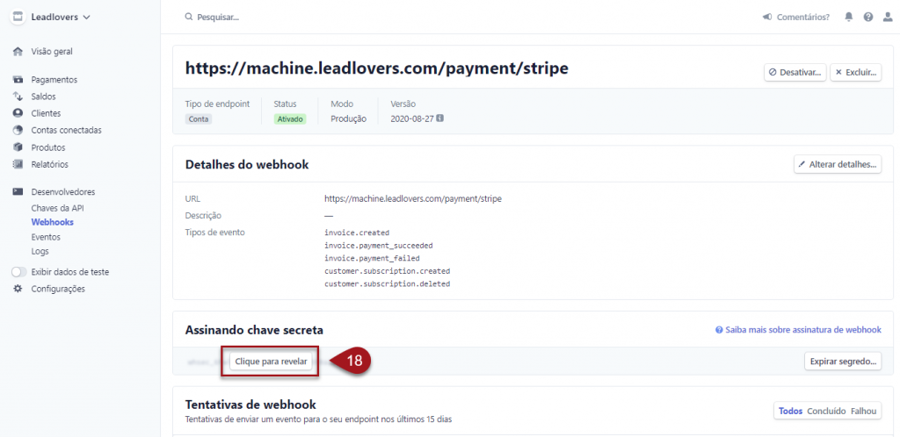Click the Clientes sidebar icon
This screenshot has height=437, width=900.
pyautogui.click(x=18, y=113)
